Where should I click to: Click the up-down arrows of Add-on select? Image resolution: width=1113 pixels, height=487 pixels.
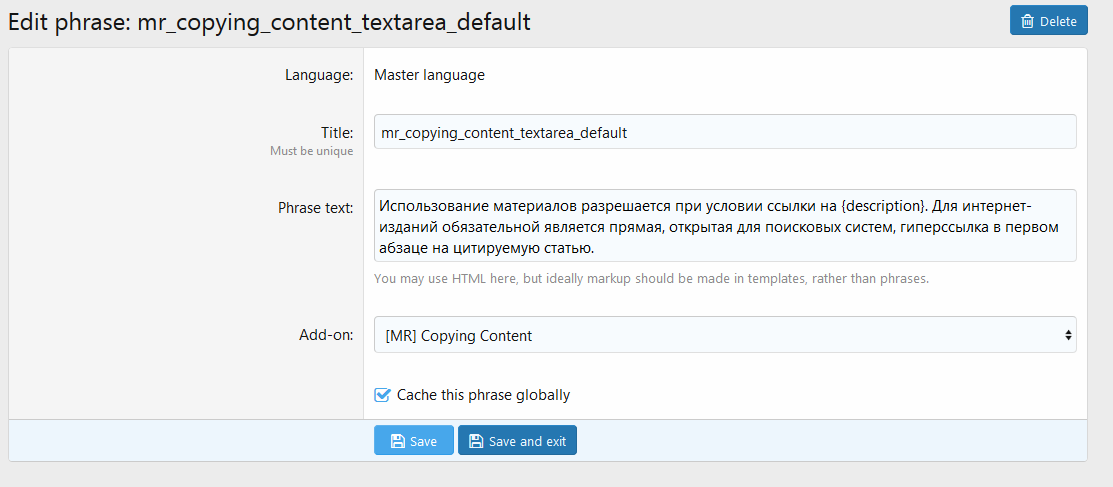click(1067, 335)
